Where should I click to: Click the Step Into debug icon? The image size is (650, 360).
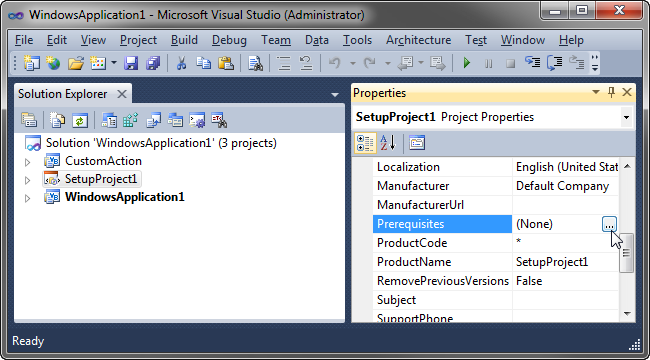click(532, 63)
